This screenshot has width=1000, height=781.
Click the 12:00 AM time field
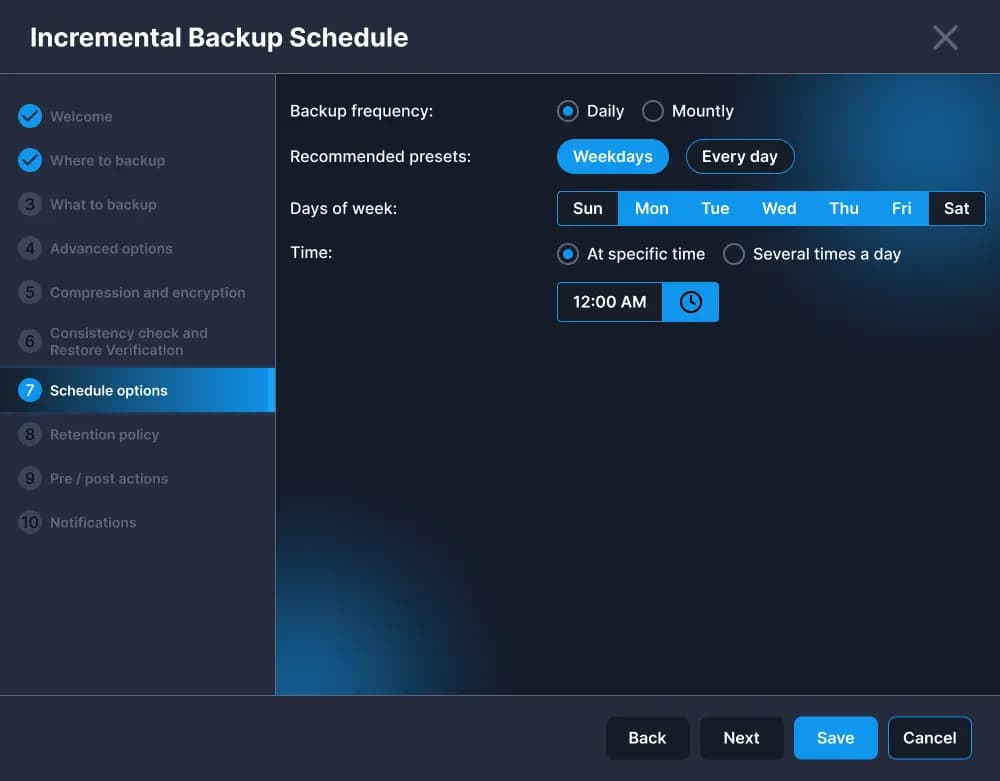tap(609, 301)
